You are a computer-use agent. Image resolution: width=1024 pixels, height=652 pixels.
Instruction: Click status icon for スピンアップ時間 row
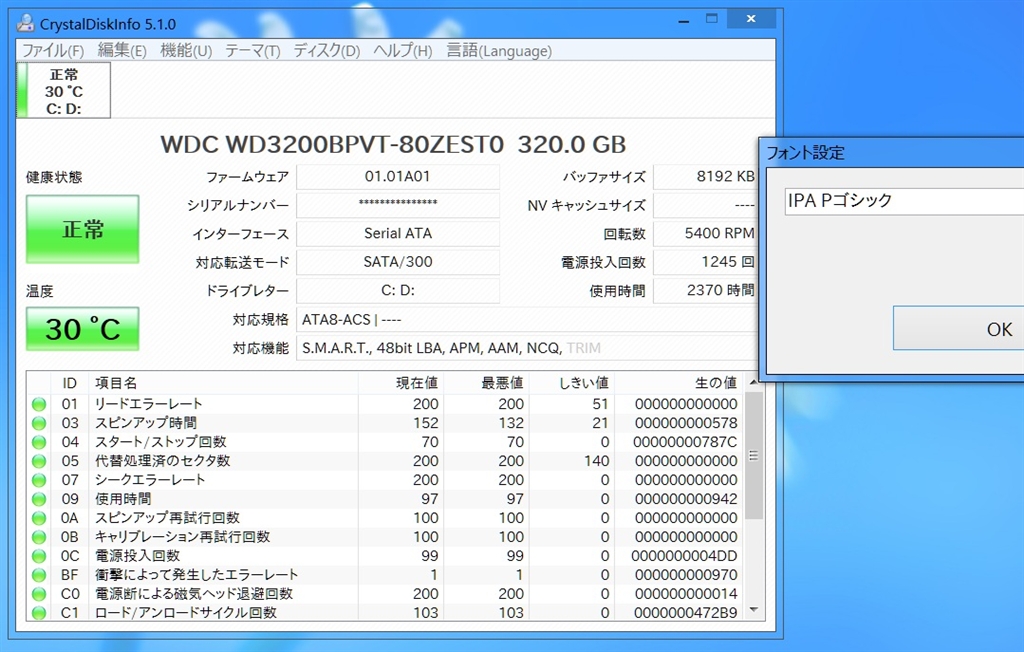pyautogui.click(x=39, y=423)
